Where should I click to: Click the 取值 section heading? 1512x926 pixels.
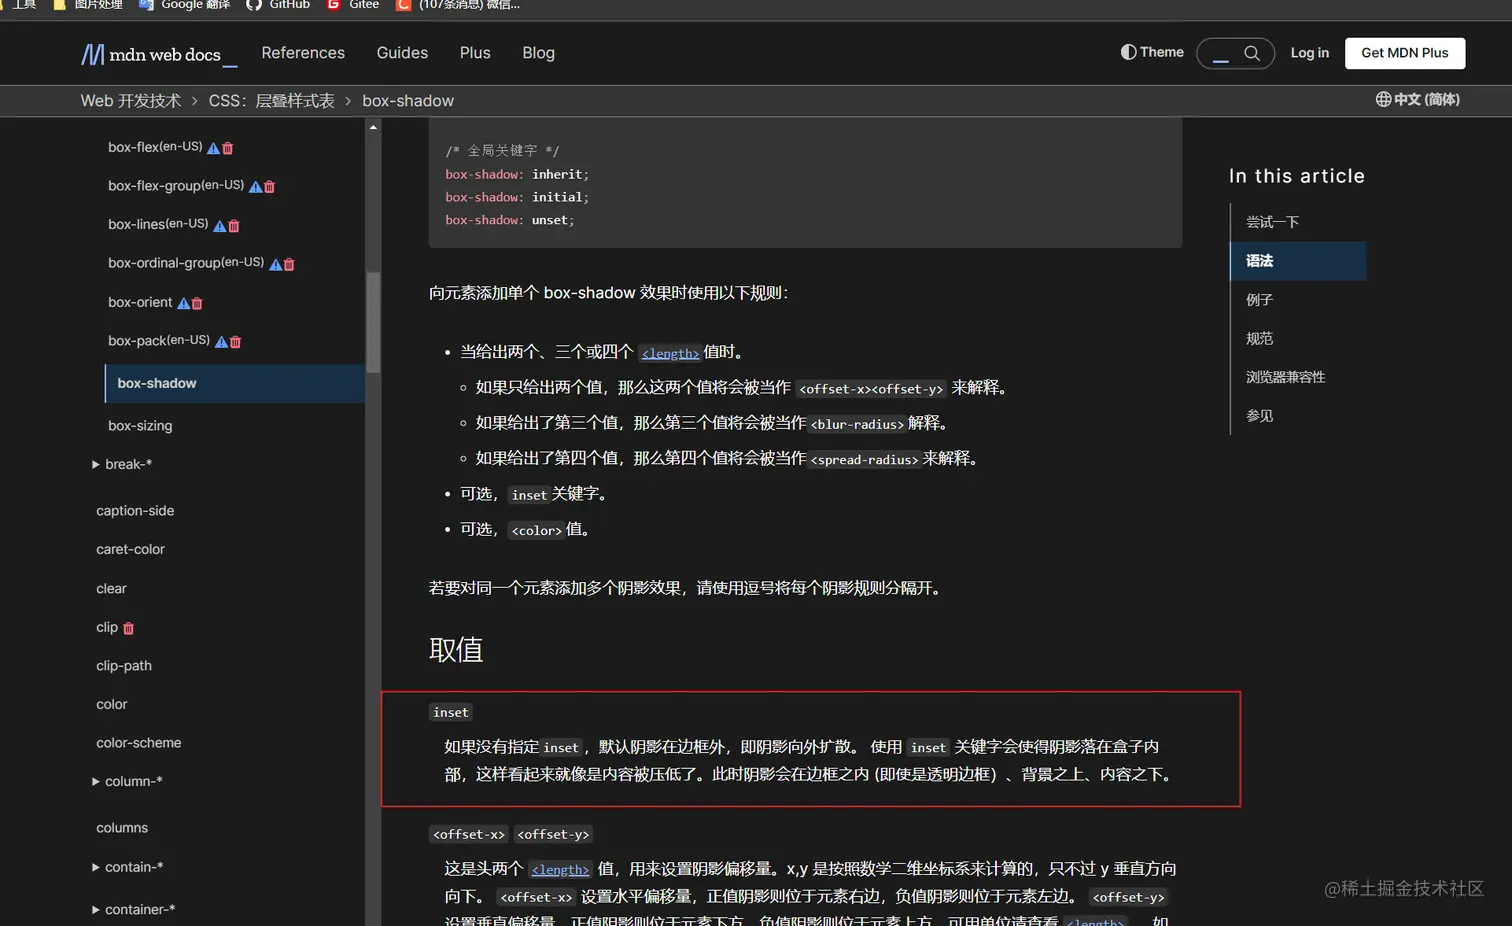(456, 650)
